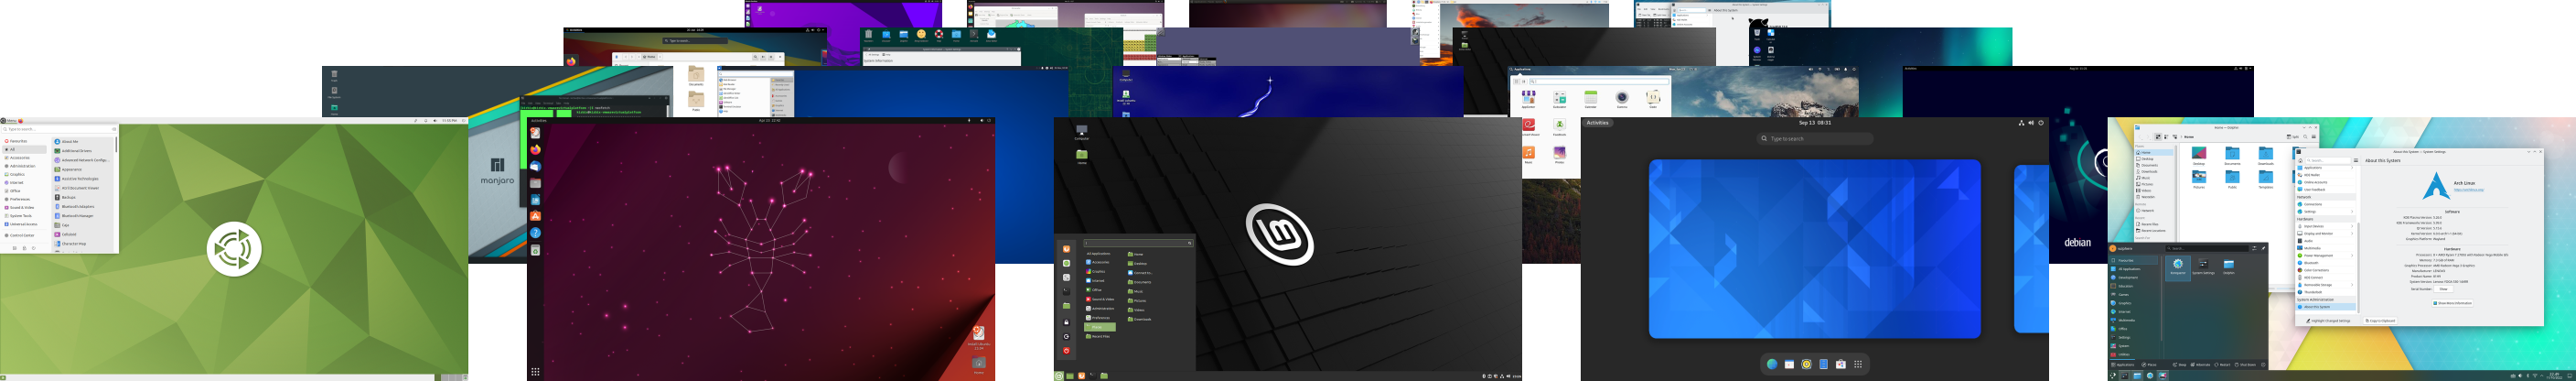Open the app grid in the GNOME dash
Viewport: 2576px width, 381px height.
point(1858,364)
